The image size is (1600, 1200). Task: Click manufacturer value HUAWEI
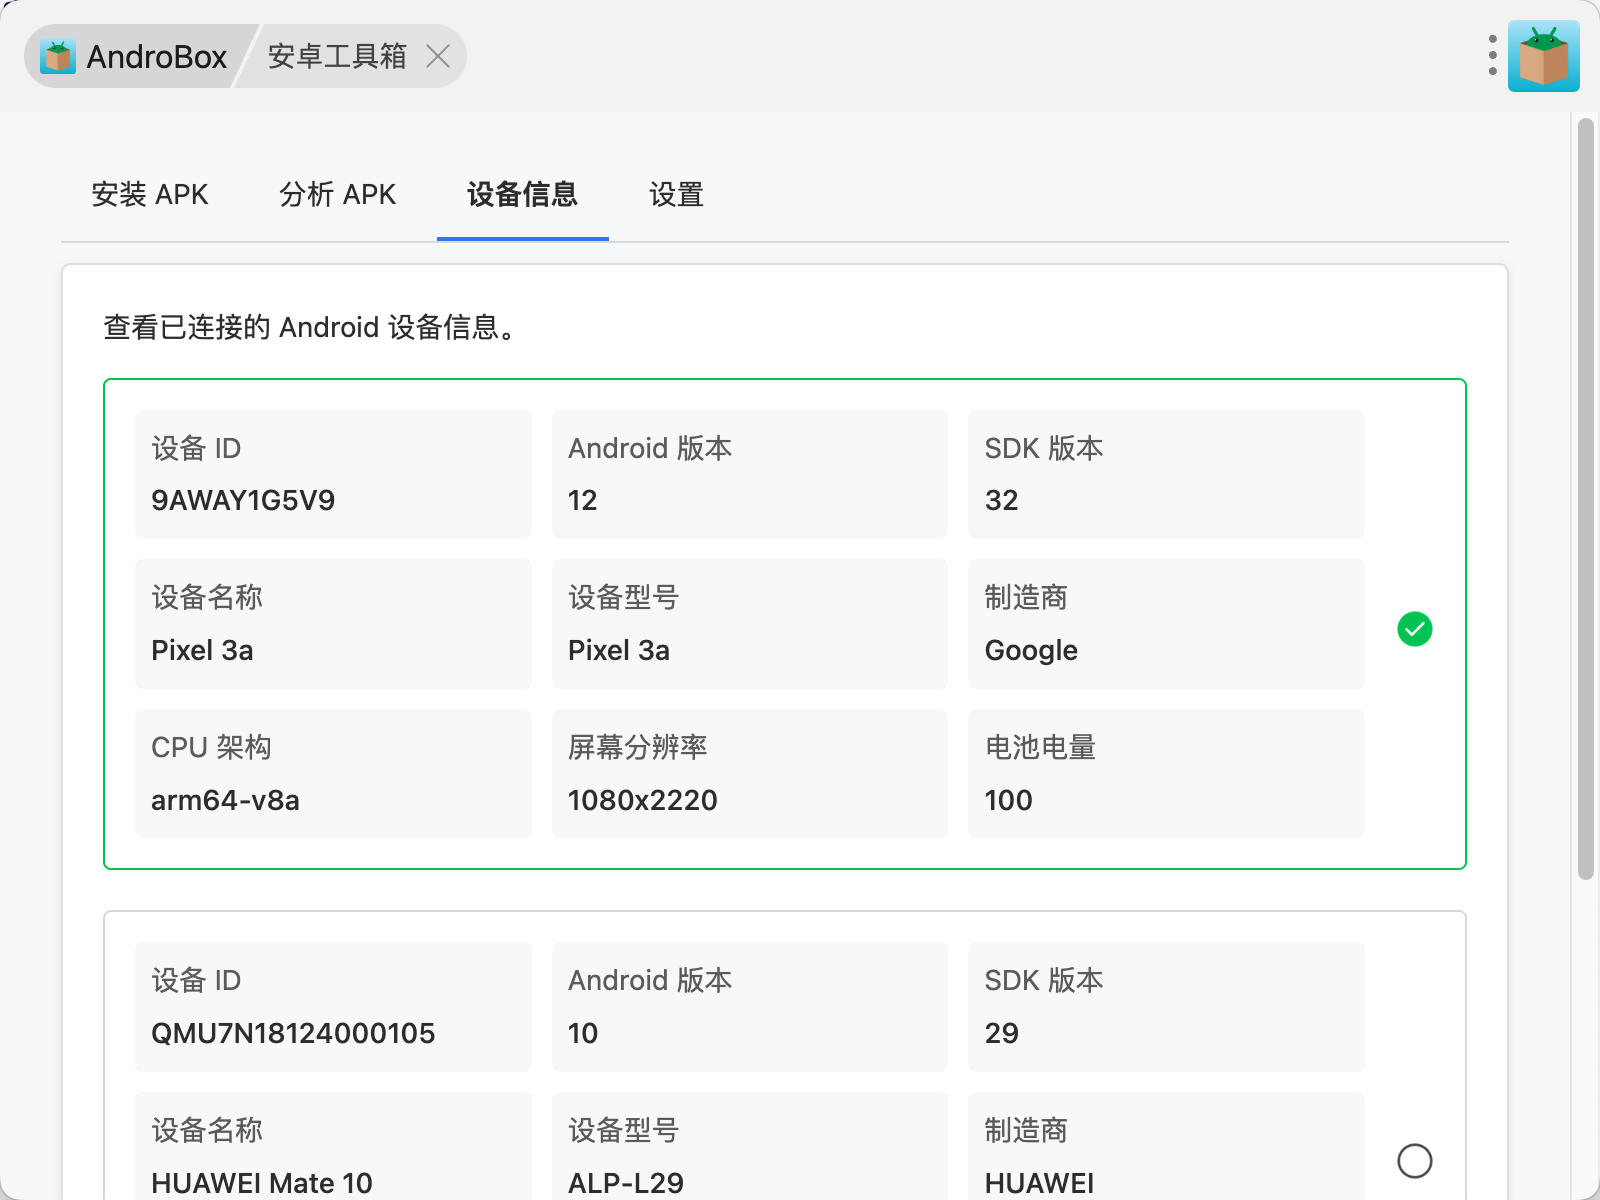click(1039, 1183)
